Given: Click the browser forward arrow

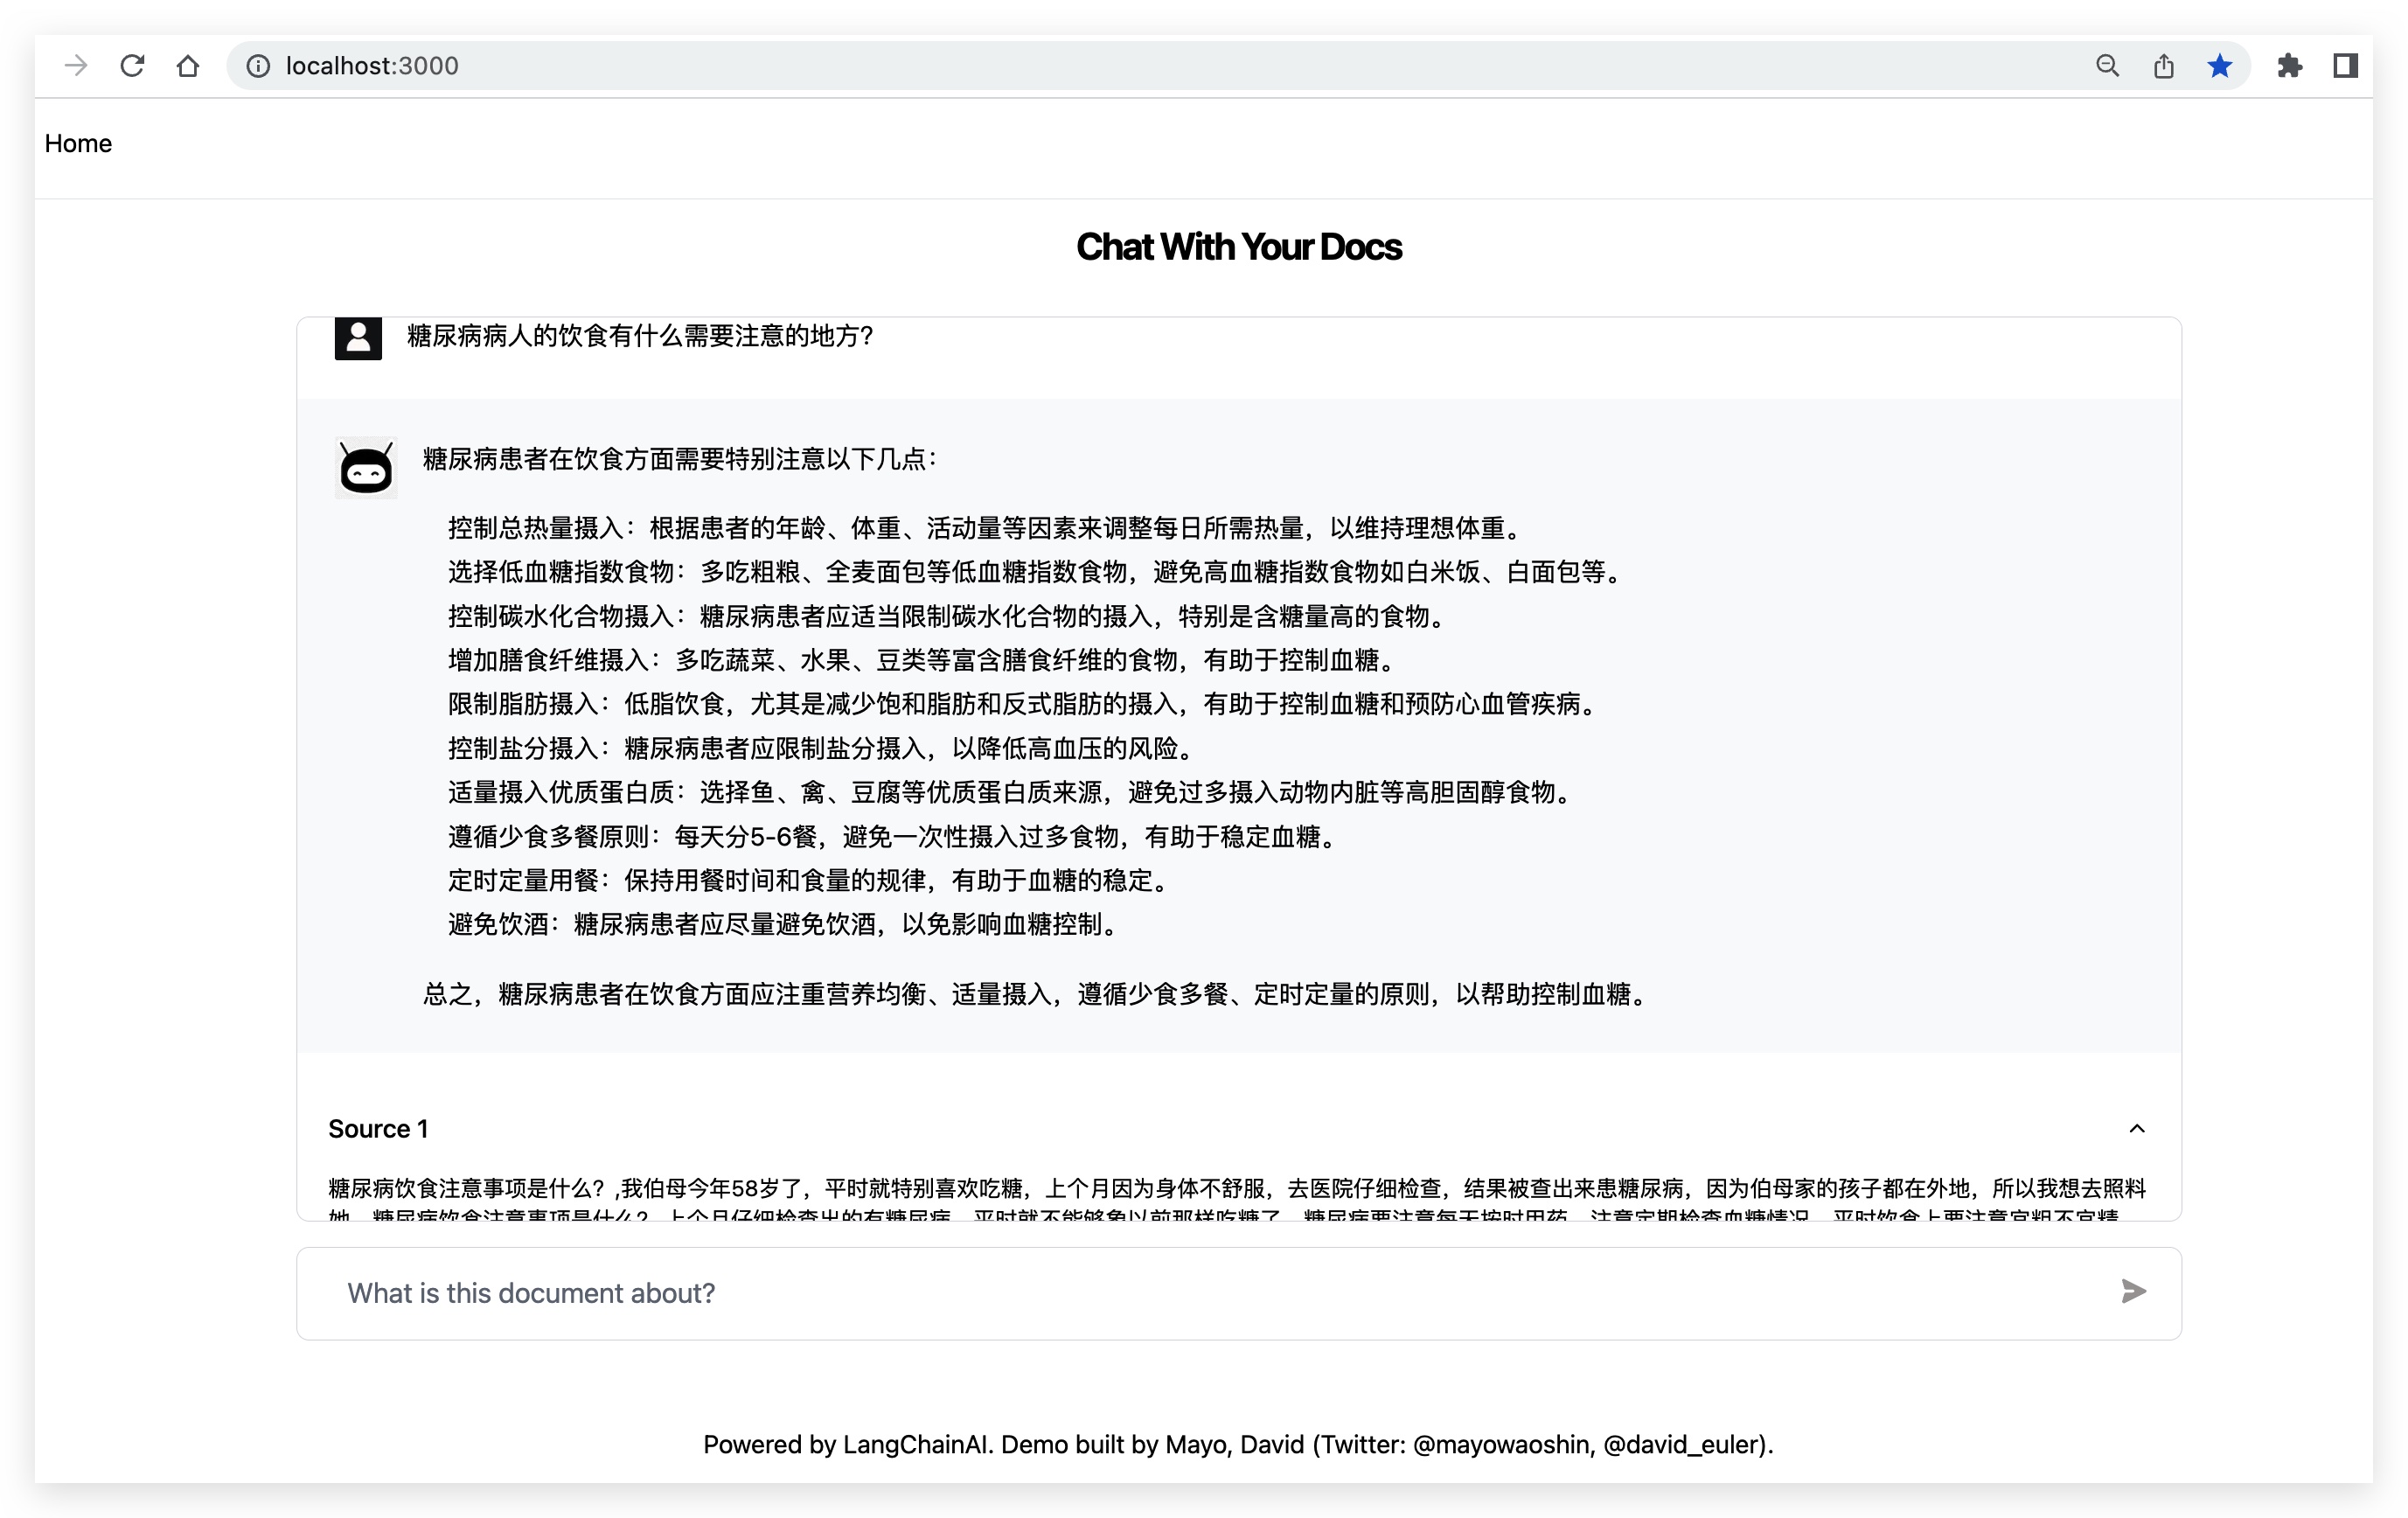Looking at the screenshot, I should click(76, 66).
